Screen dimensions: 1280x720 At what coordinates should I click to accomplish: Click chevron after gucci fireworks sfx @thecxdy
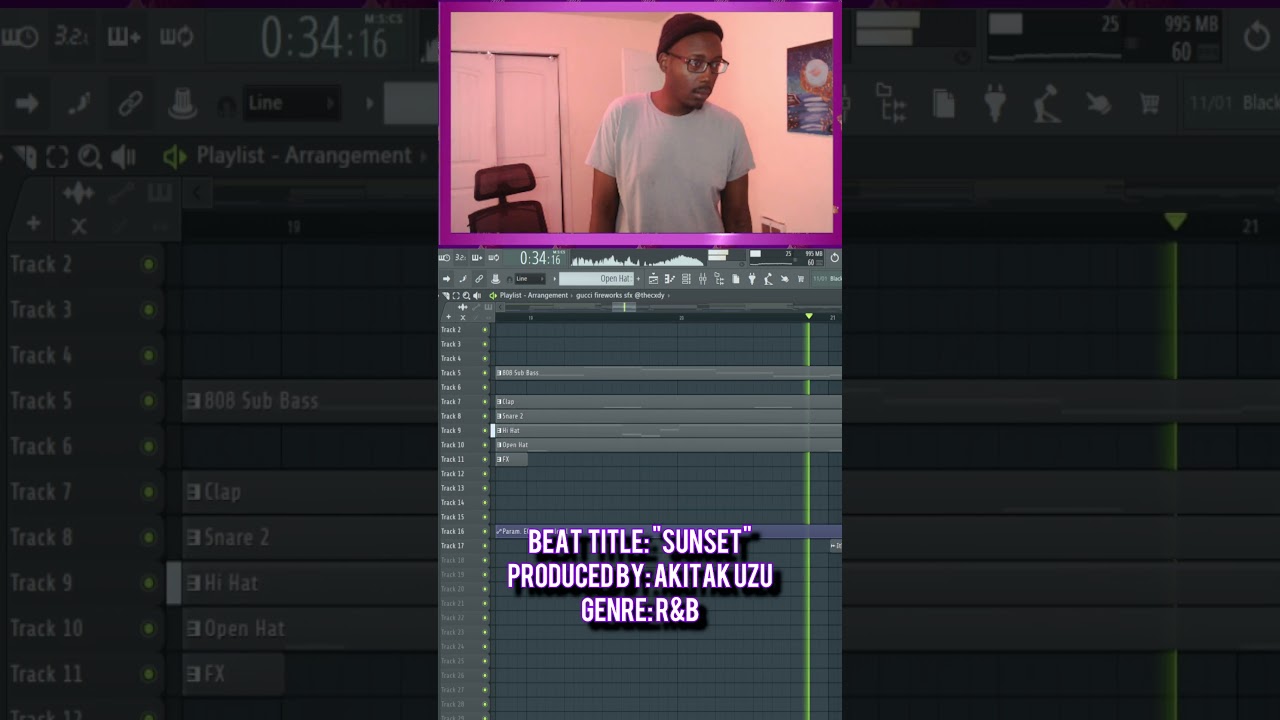pos(668,296)
